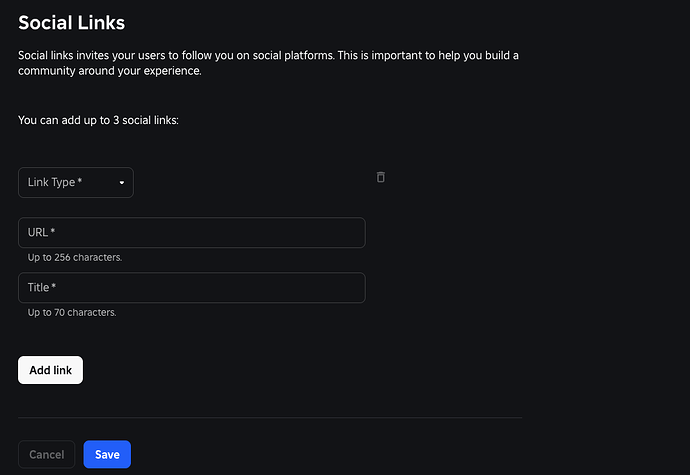Select the Social Links heading
The height and width of the screenshot is (475, 690).
coord(71,23)
